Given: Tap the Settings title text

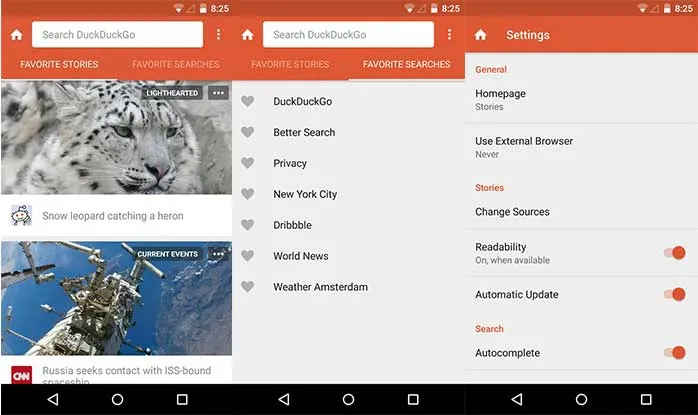Looking at the screenshot, I should [528, 35].
